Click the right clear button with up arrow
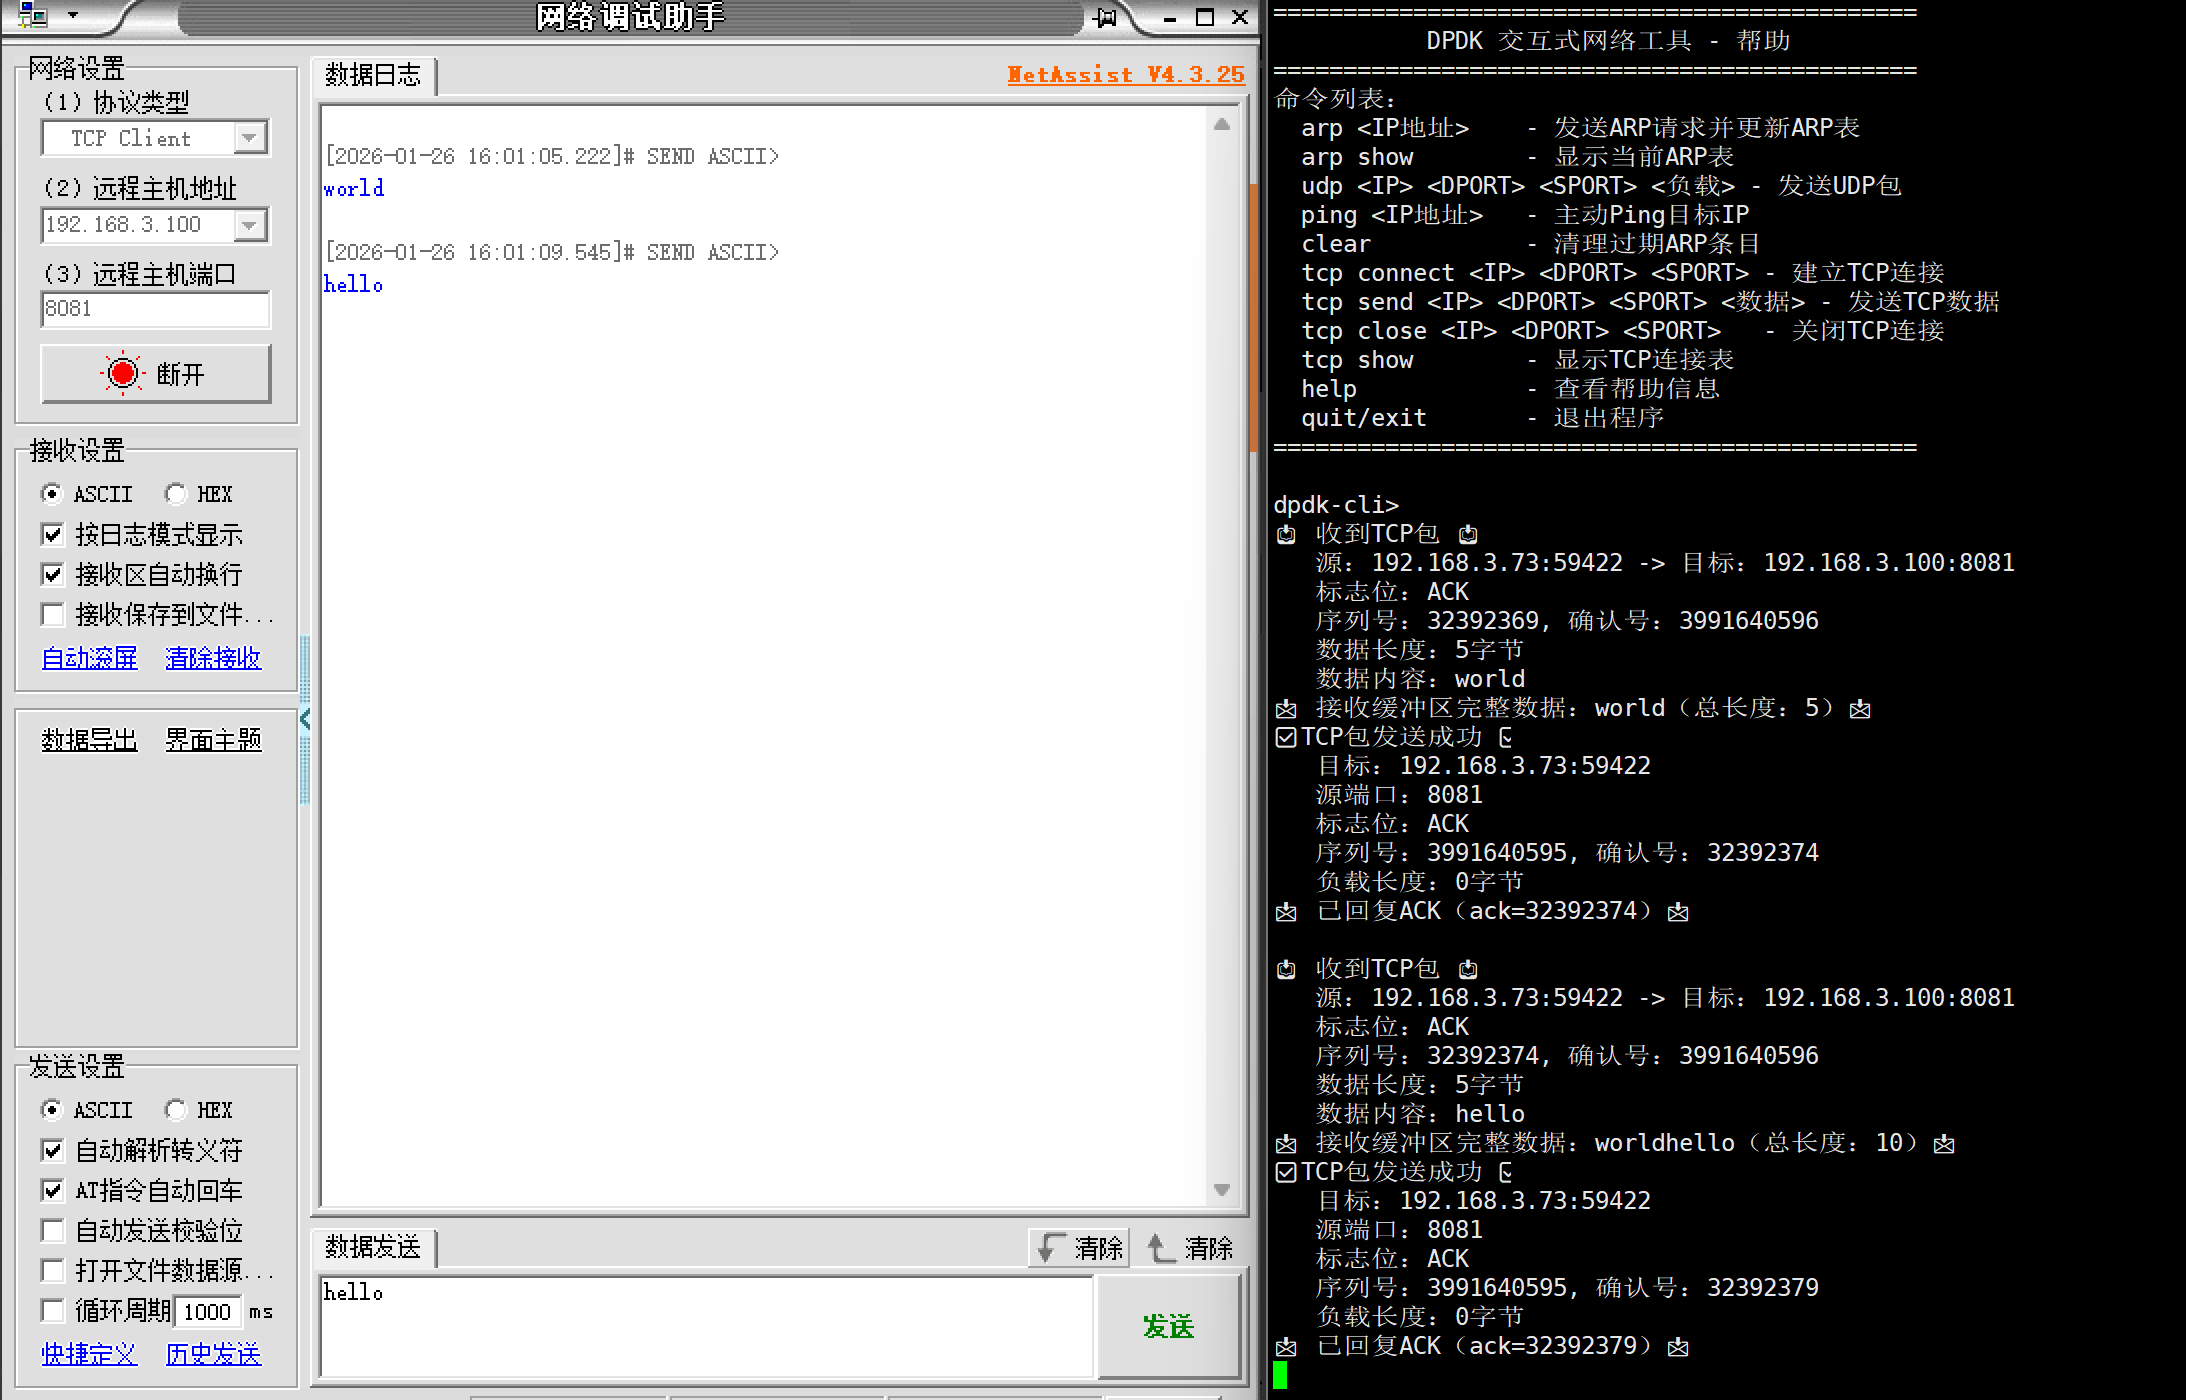This screenshot has width=2186, height=1400. [x=1189, y=1248]
